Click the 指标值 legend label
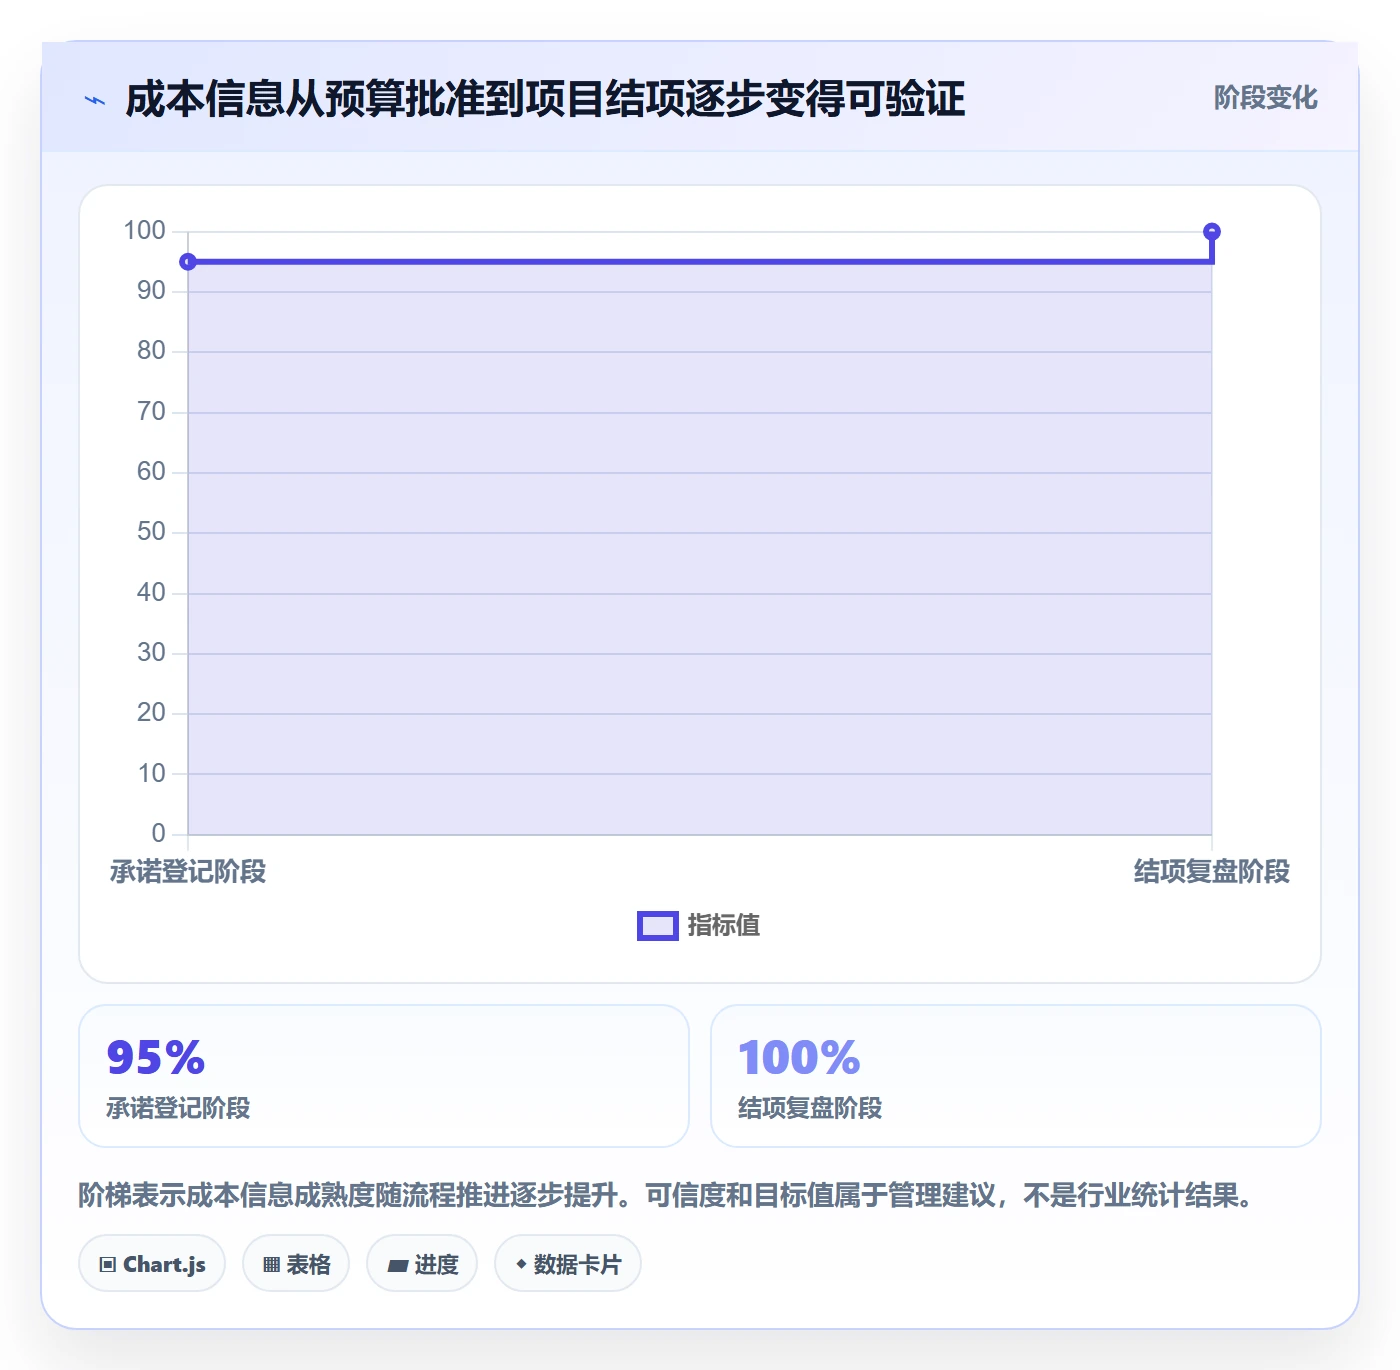Screen dimensions: 1400x1370 pyautogui.click(x=724, y=926)
